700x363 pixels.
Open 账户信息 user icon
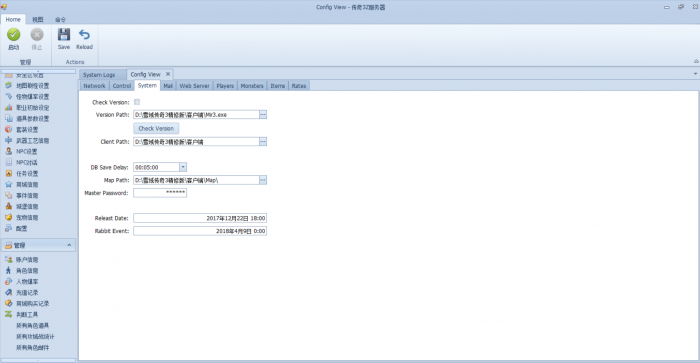(x=8, y=259)
